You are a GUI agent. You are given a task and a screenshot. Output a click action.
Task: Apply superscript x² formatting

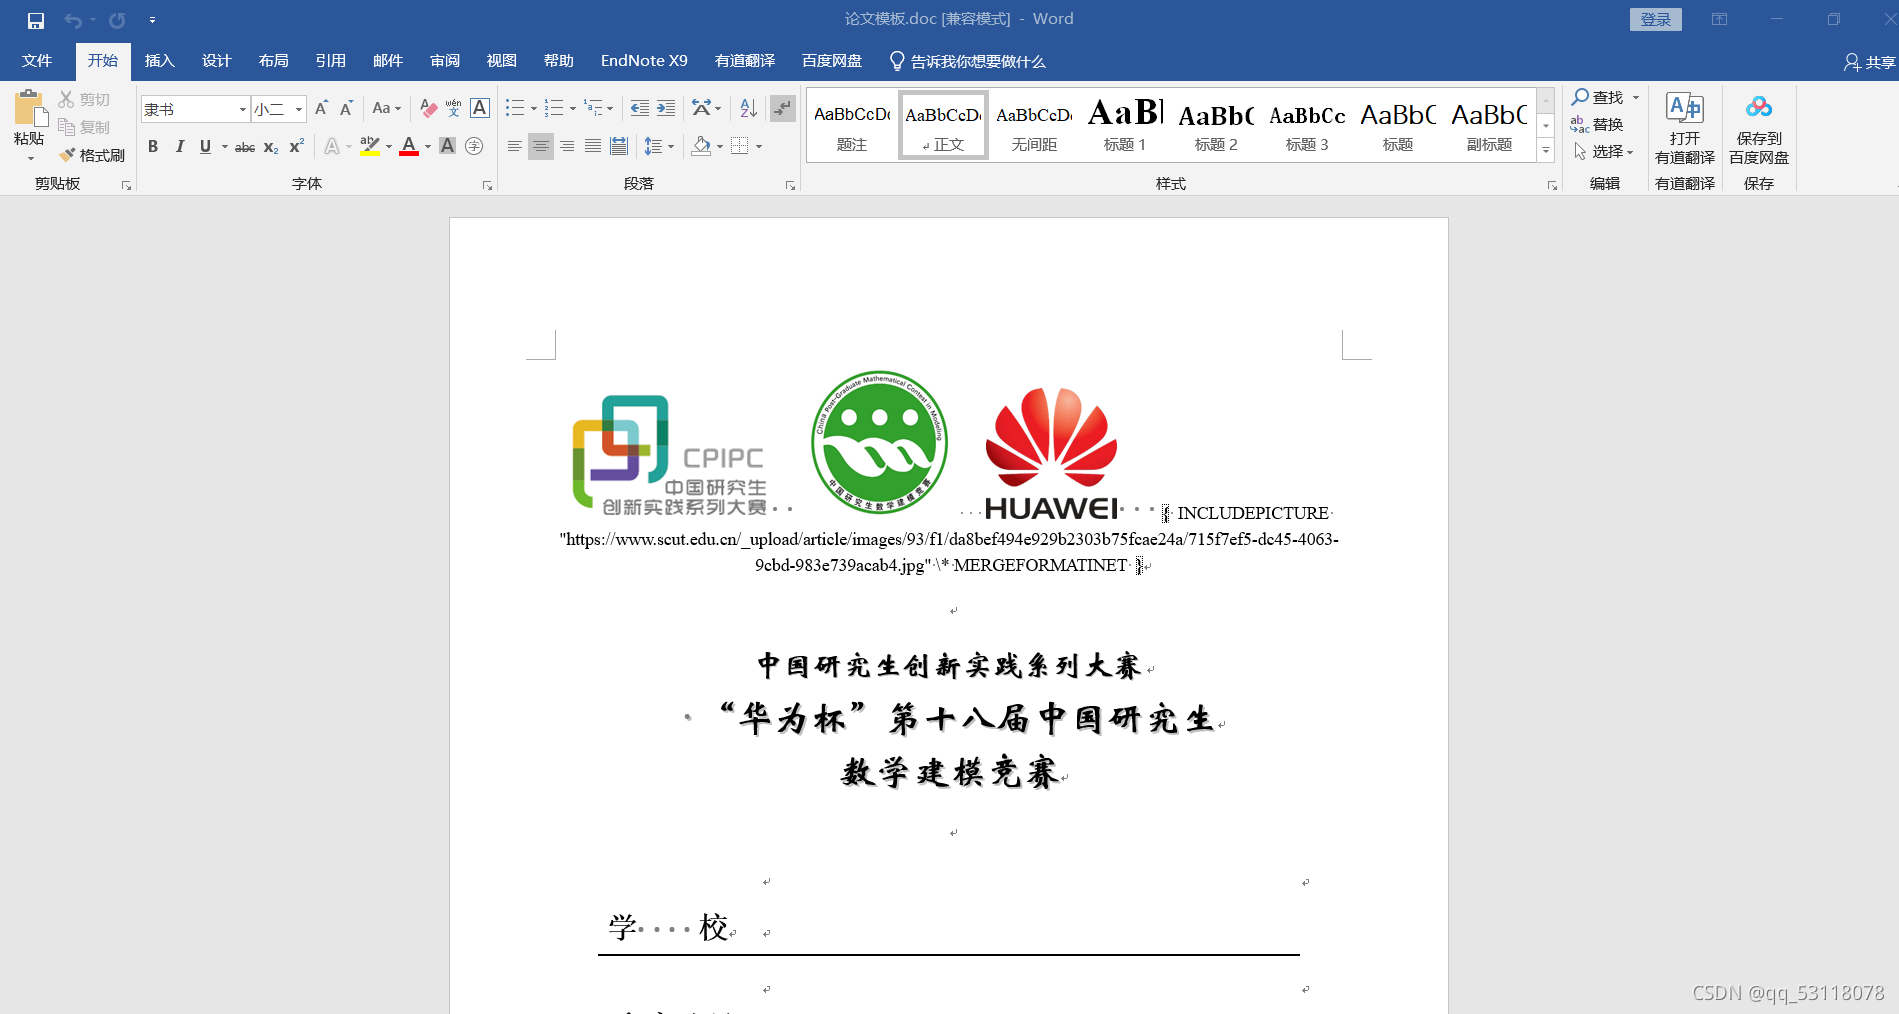297,147
